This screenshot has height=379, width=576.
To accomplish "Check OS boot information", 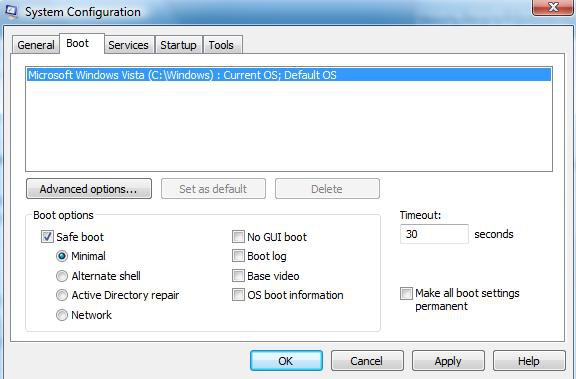I will [238, 295].
